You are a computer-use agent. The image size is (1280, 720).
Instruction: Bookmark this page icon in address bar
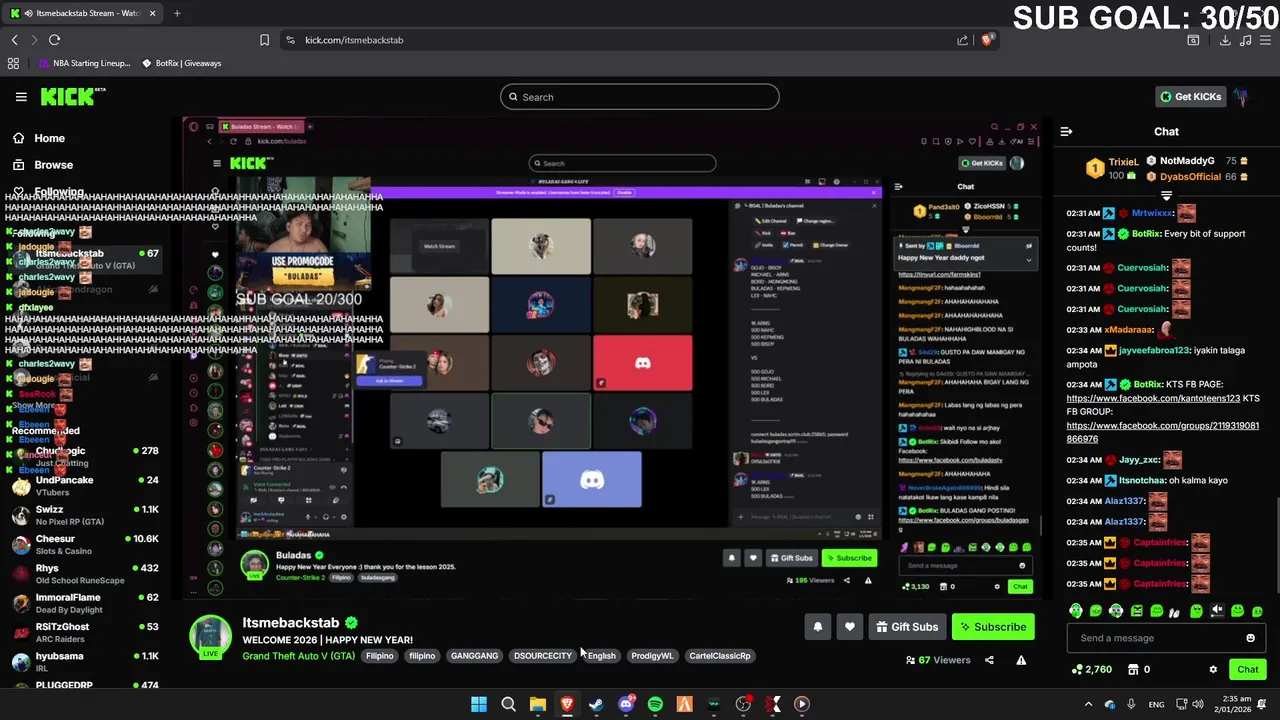click(x=264, y=40)
